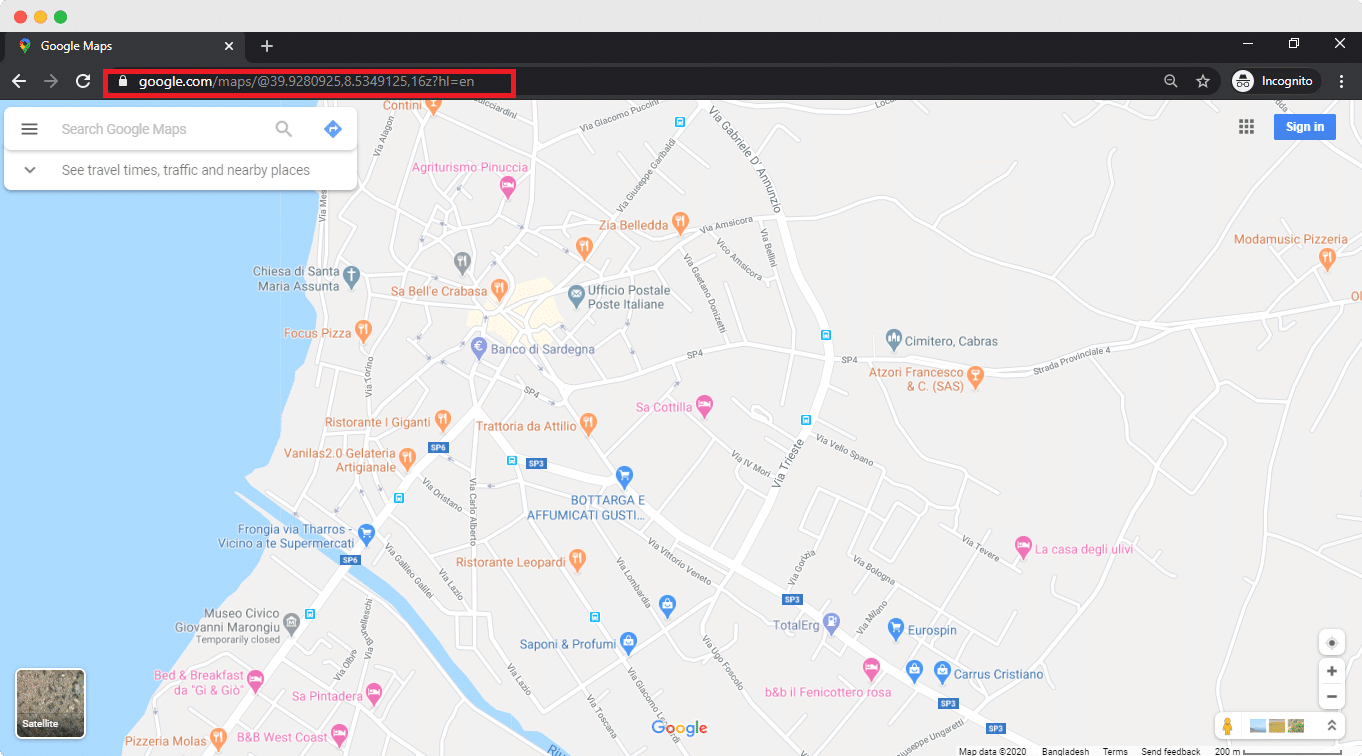The width and height of the screenshot is (1362, 756).
Task: Select the Bed & Breakfast da Gi & Giò pin
Action: 255,680
